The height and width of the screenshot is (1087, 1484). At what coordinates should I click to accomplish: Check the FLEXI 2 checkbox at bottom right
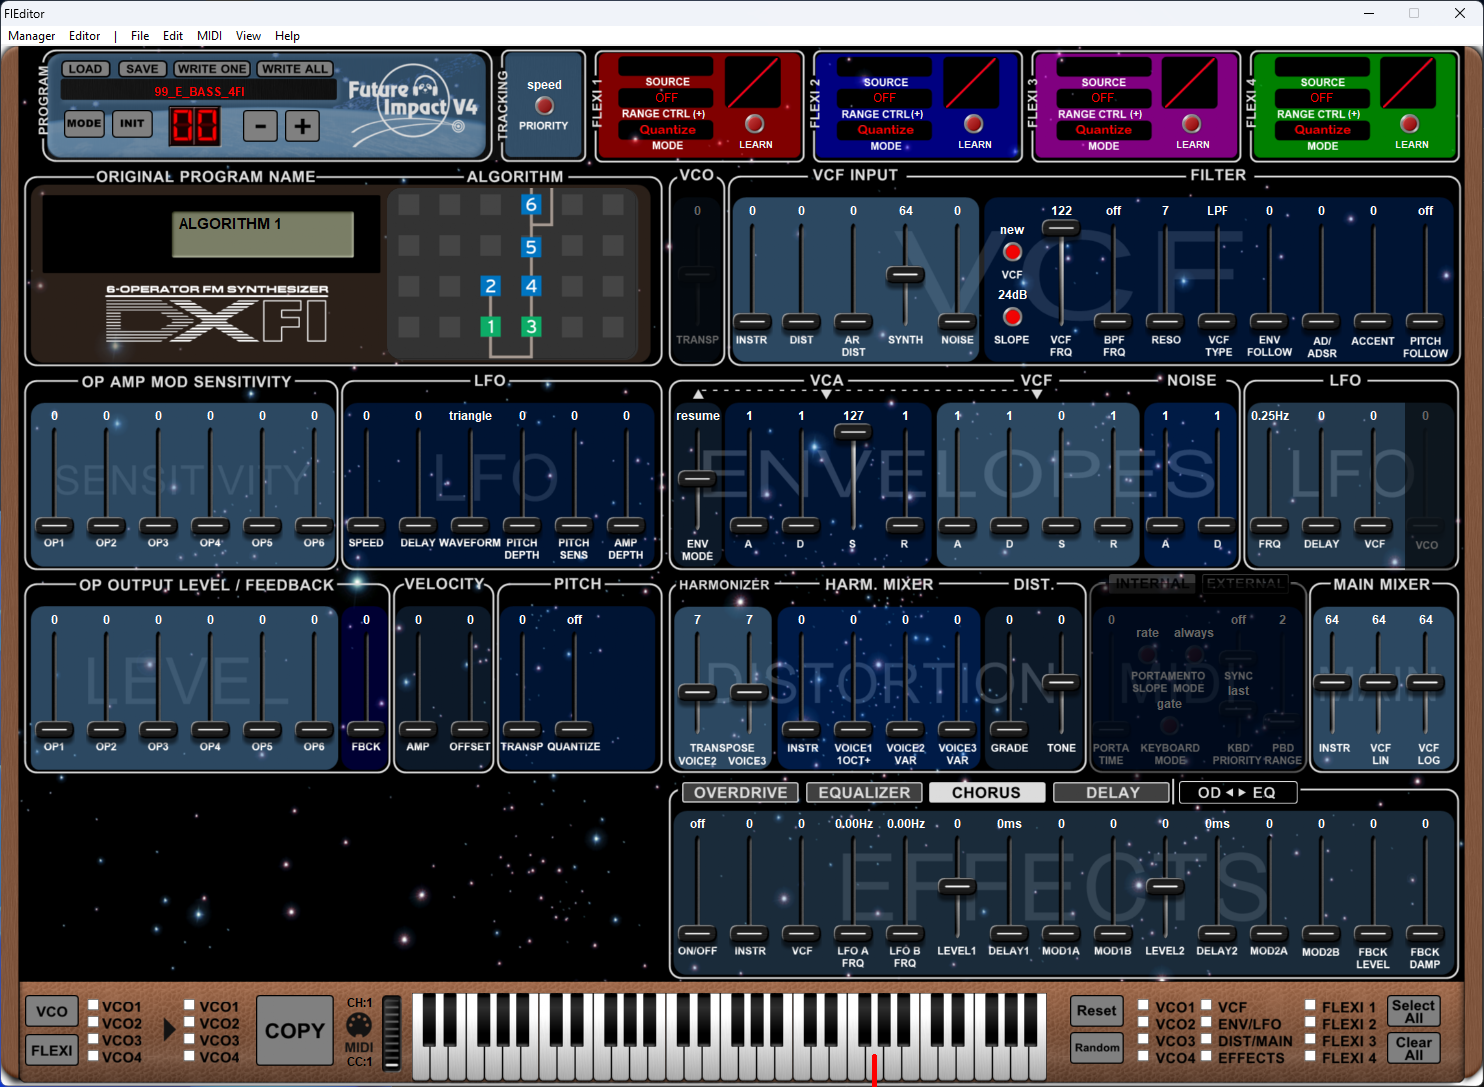pyautogui.click(x=1310, y=1024)
